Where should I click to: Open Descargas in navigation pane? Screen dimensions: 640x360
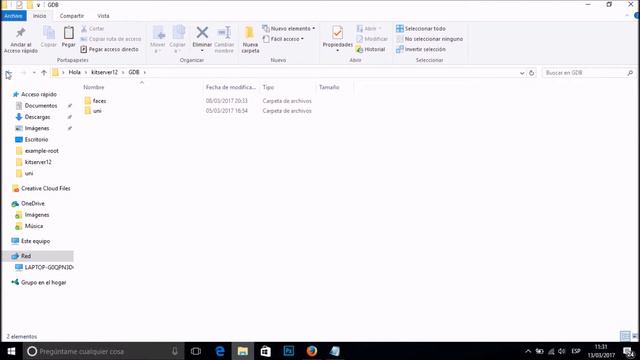point(37,117)
